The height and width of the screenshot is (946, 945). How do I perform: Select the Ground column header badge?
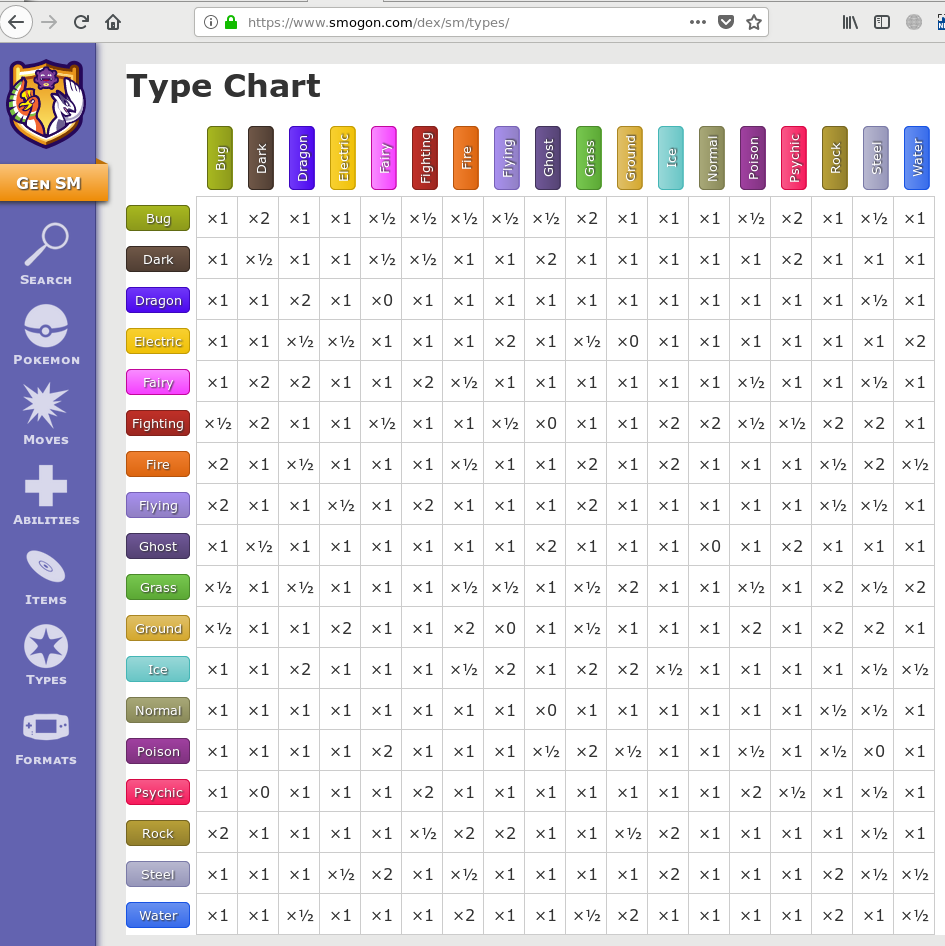[630, 158]
